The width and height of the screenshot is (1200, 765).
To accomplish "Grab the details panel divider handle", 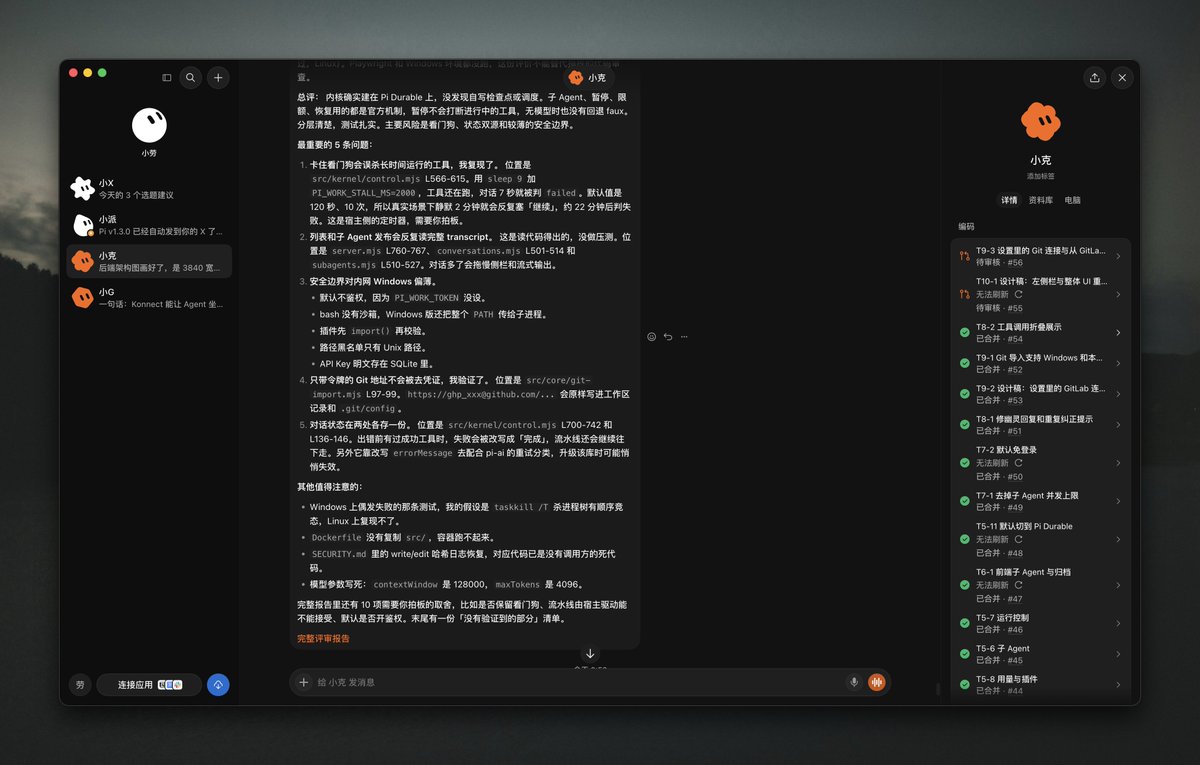I will click(x=938, y=688).
